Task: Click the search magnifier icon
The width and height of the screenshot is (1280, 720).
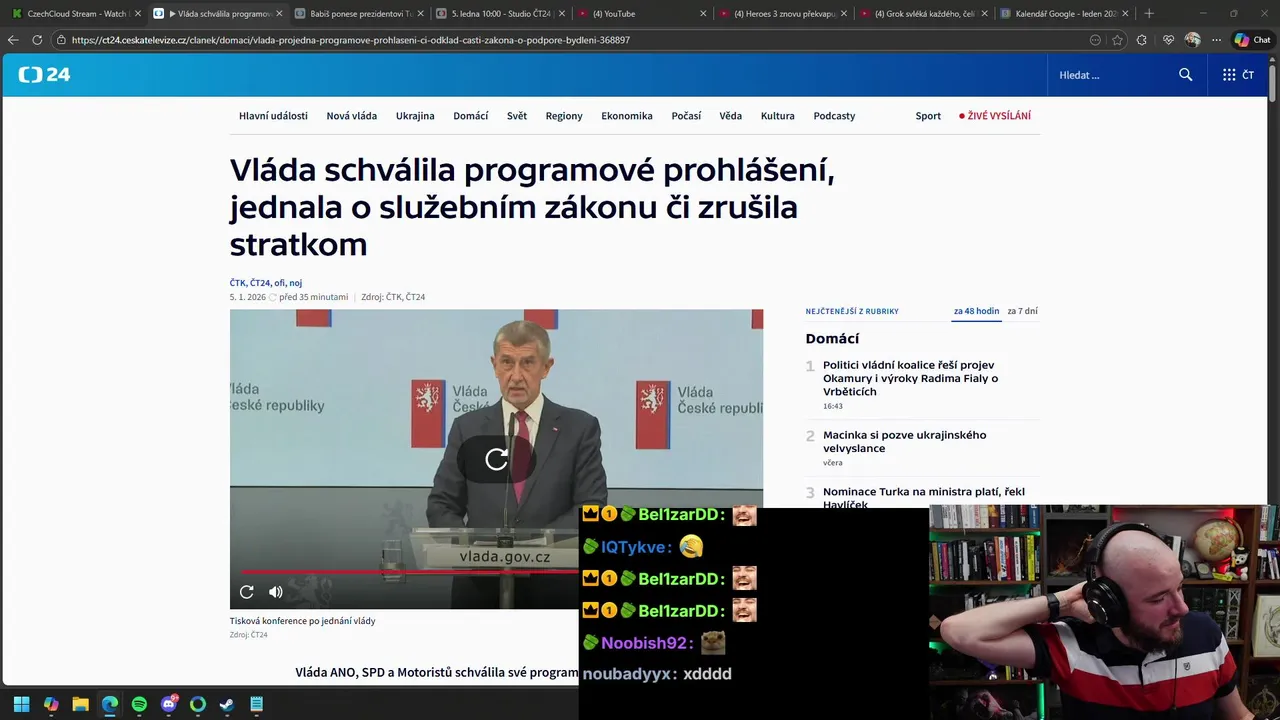Action: 1185,75
